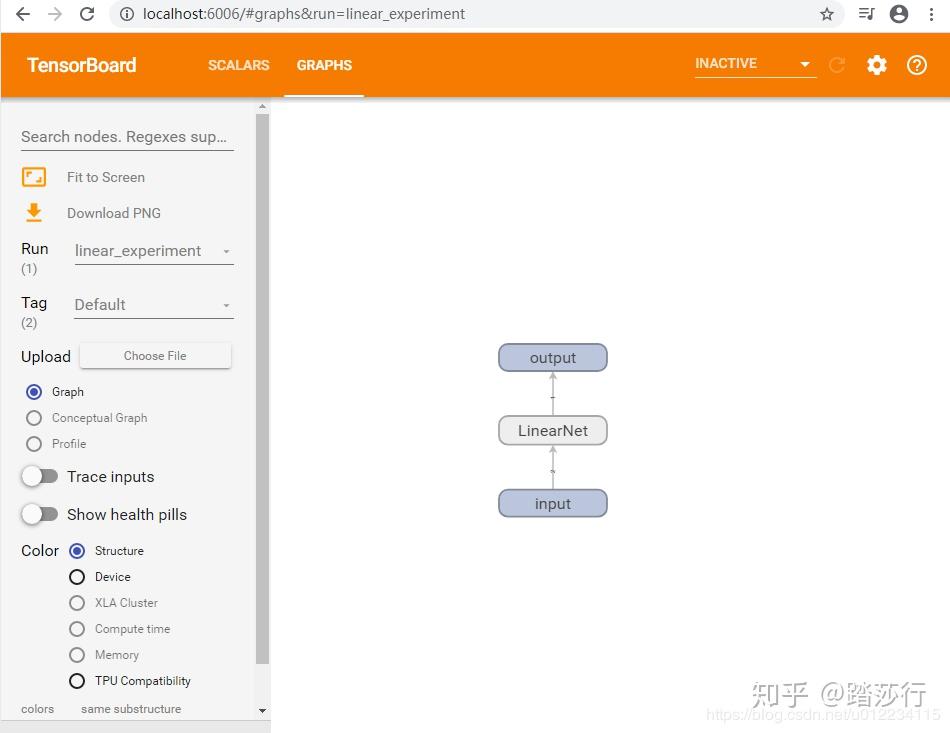Select the Conceptual Graph radio button

pyautogui.click(x=33, y=418)
